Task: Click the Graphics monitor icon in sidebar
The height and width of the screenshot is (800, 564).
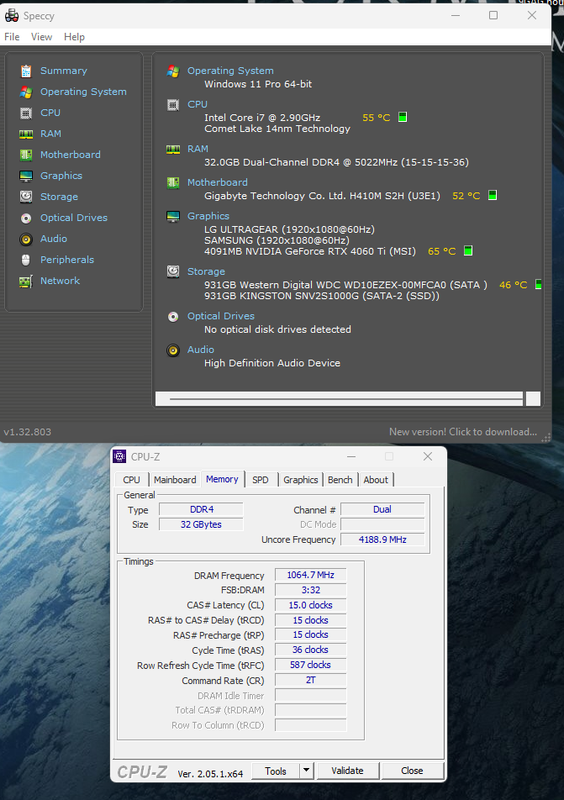Action: click(x=26, y=176)
